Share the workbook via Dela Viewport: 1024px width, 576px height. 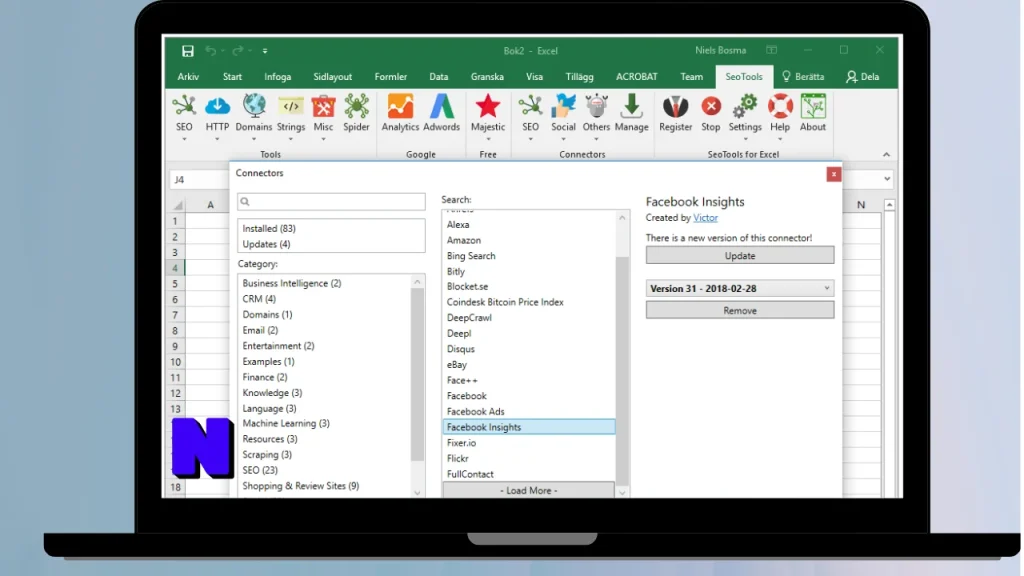tap(863, 76)
